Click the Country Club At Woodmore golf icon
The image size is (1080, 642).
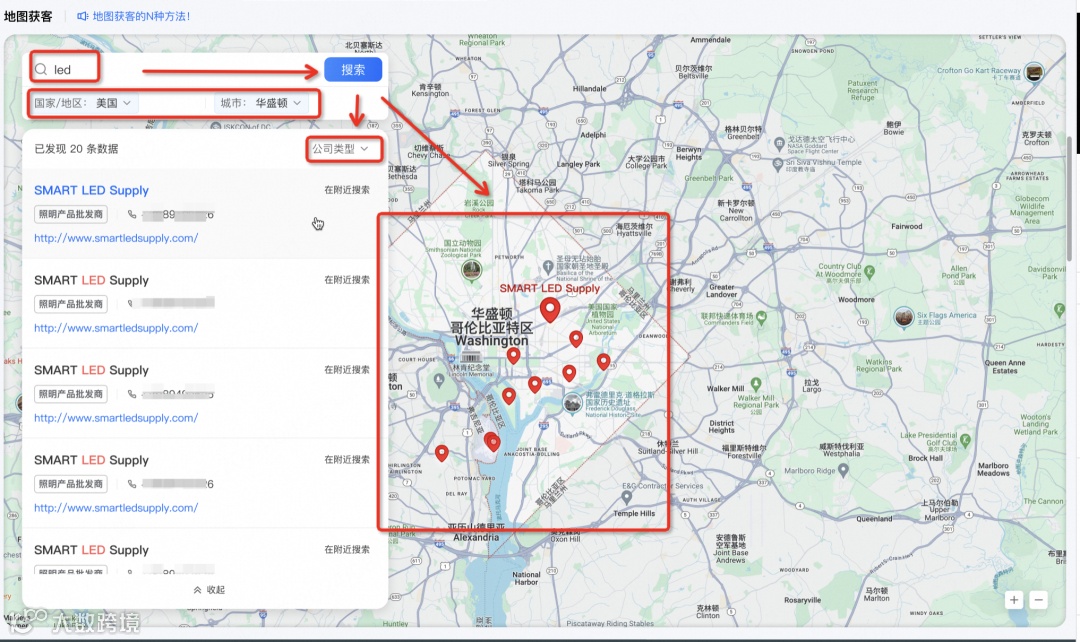pyautogui.click(x=869, y=271)
